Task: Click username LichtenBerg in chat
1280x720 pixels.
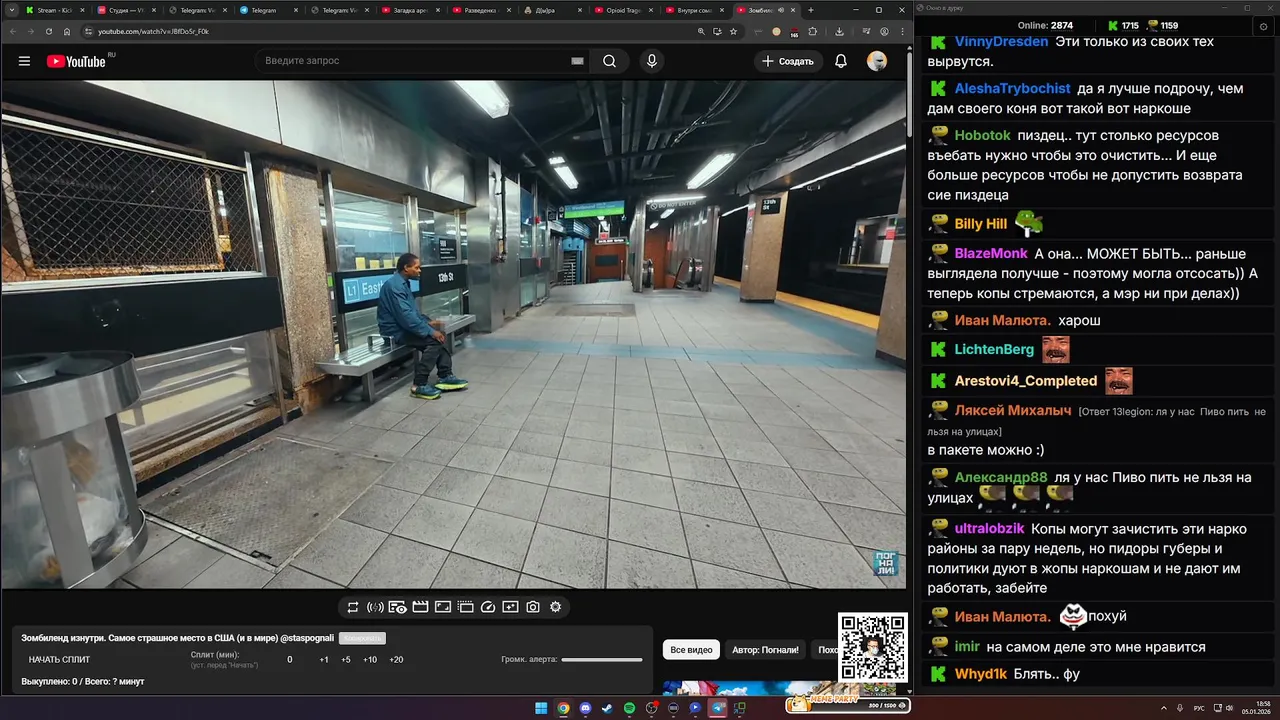Action: coord(994,349)
